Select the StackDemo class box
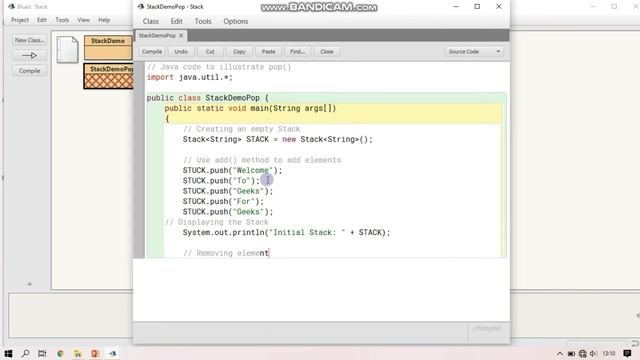The height and width of the screenshot is (360, 640). (x=108, y=47)
